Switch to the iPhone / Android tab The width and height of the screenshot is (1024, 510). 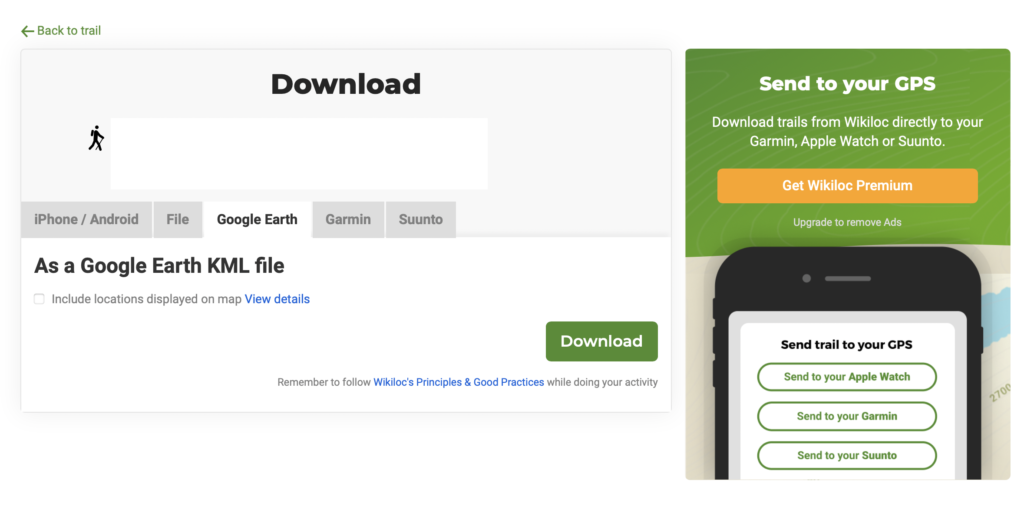click(x=86, y=219)
